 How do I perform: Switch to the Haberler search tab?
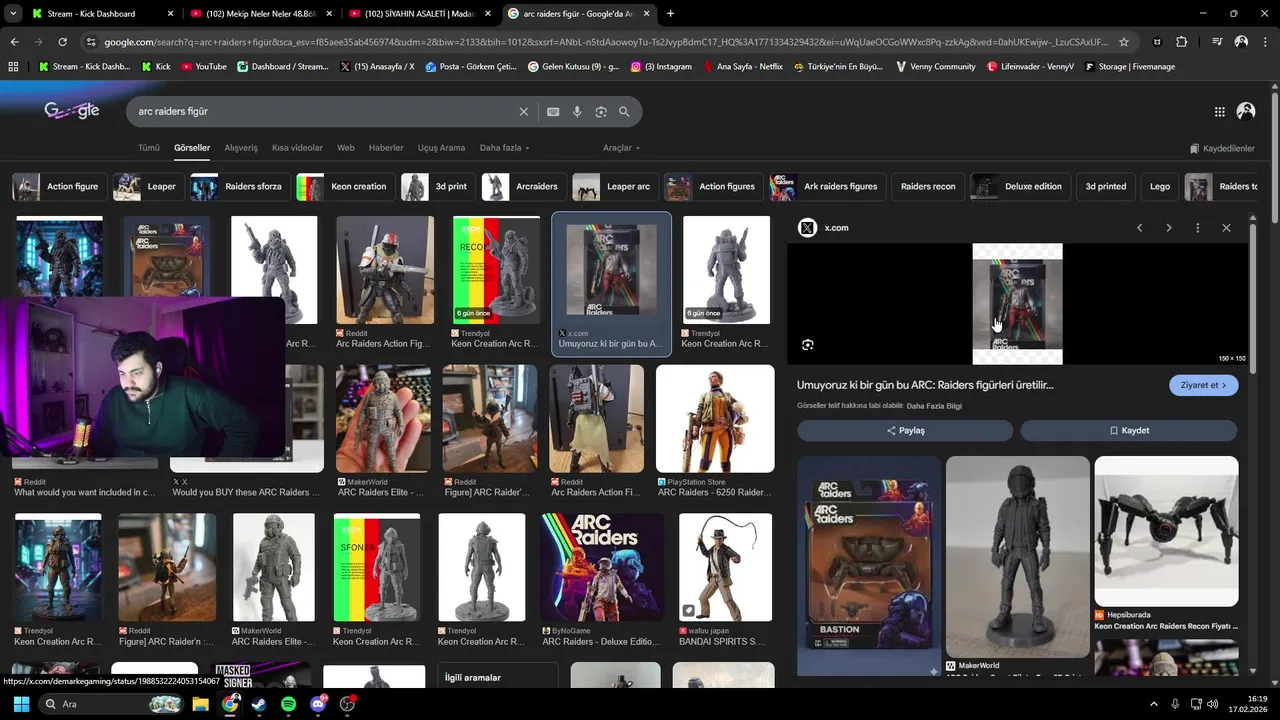pyautogui.click(x=386, y=148)
